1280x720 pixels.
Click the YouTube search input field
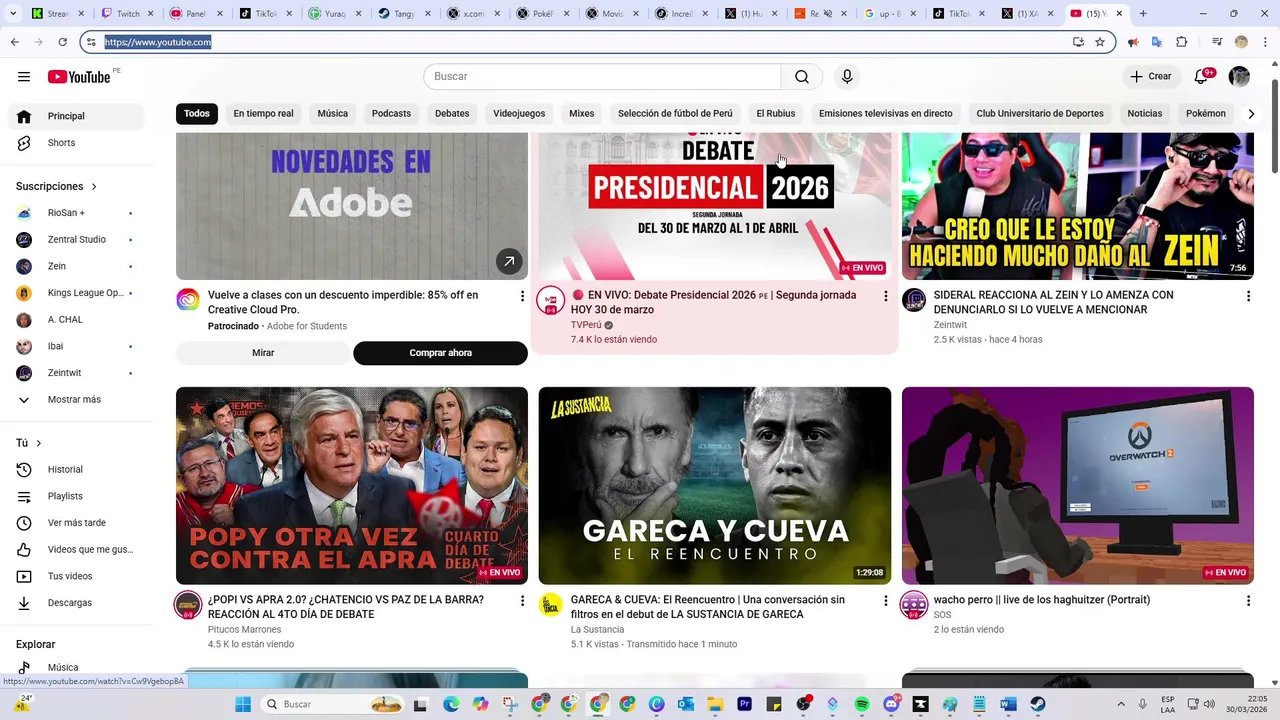tap(602, 77)
